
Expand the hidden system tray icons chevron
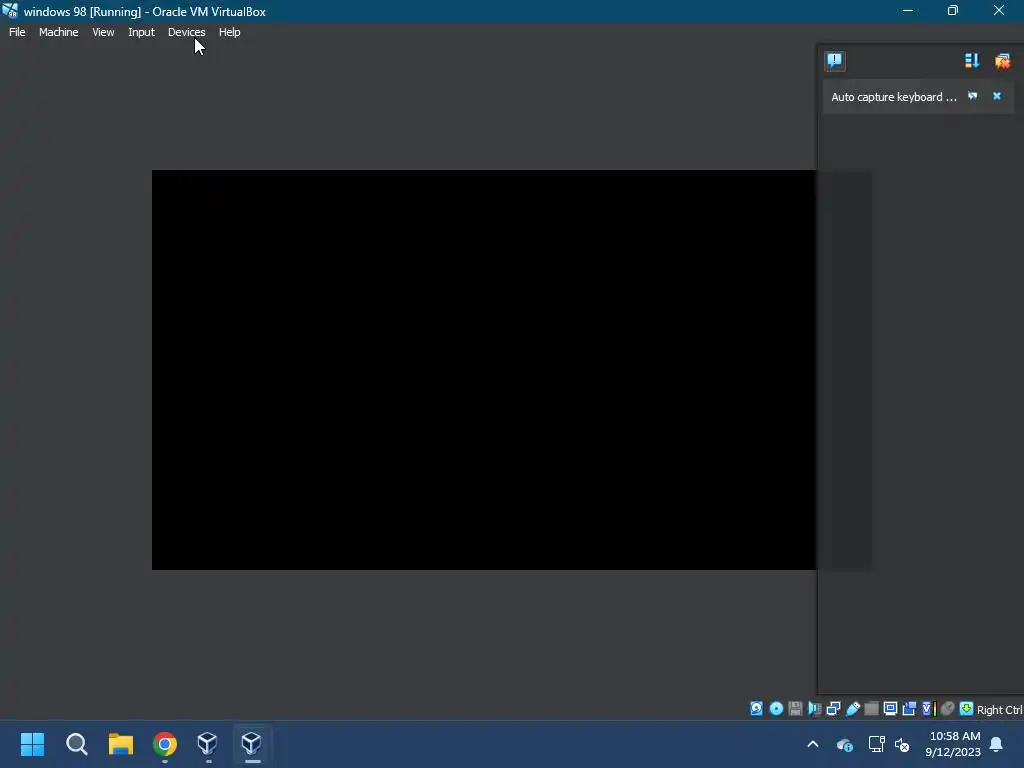point(813,744)
